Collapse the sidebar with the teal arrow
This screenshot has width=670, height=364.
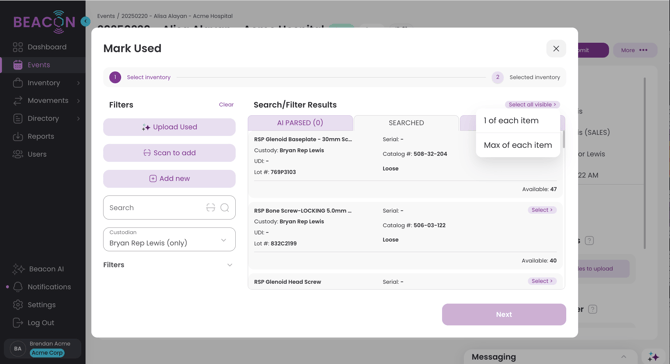(x=85, y=21)
